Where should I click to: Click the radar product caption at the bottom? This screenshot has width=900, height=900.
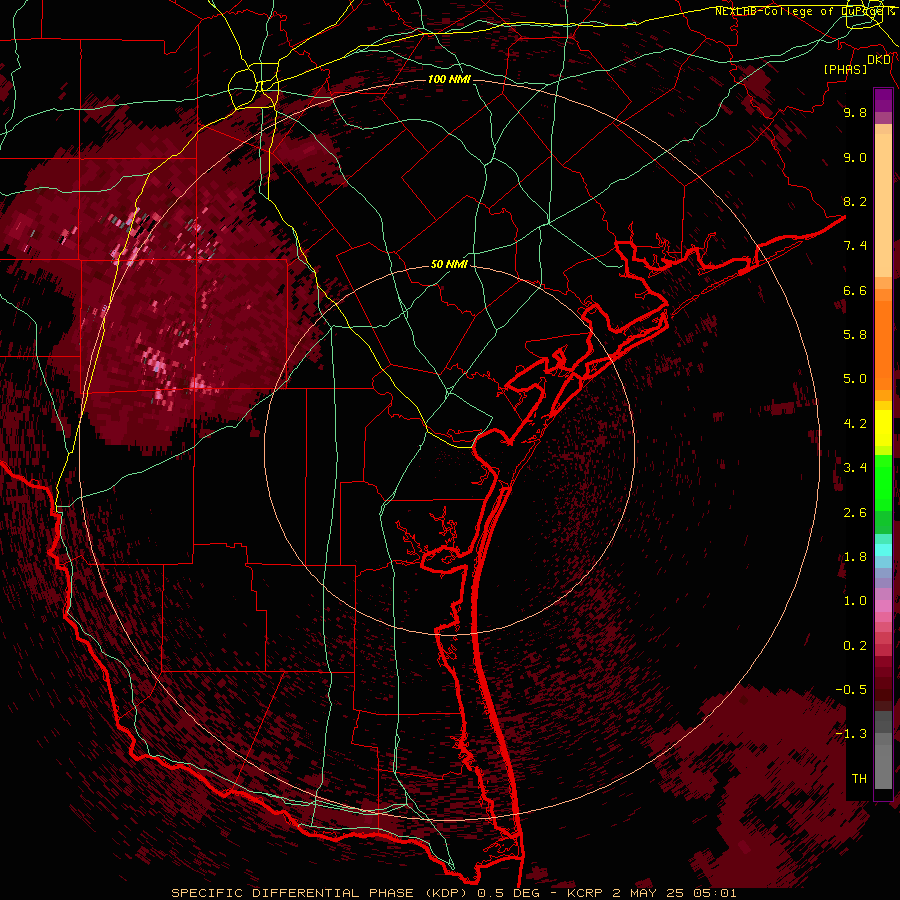tap(454, 893)
